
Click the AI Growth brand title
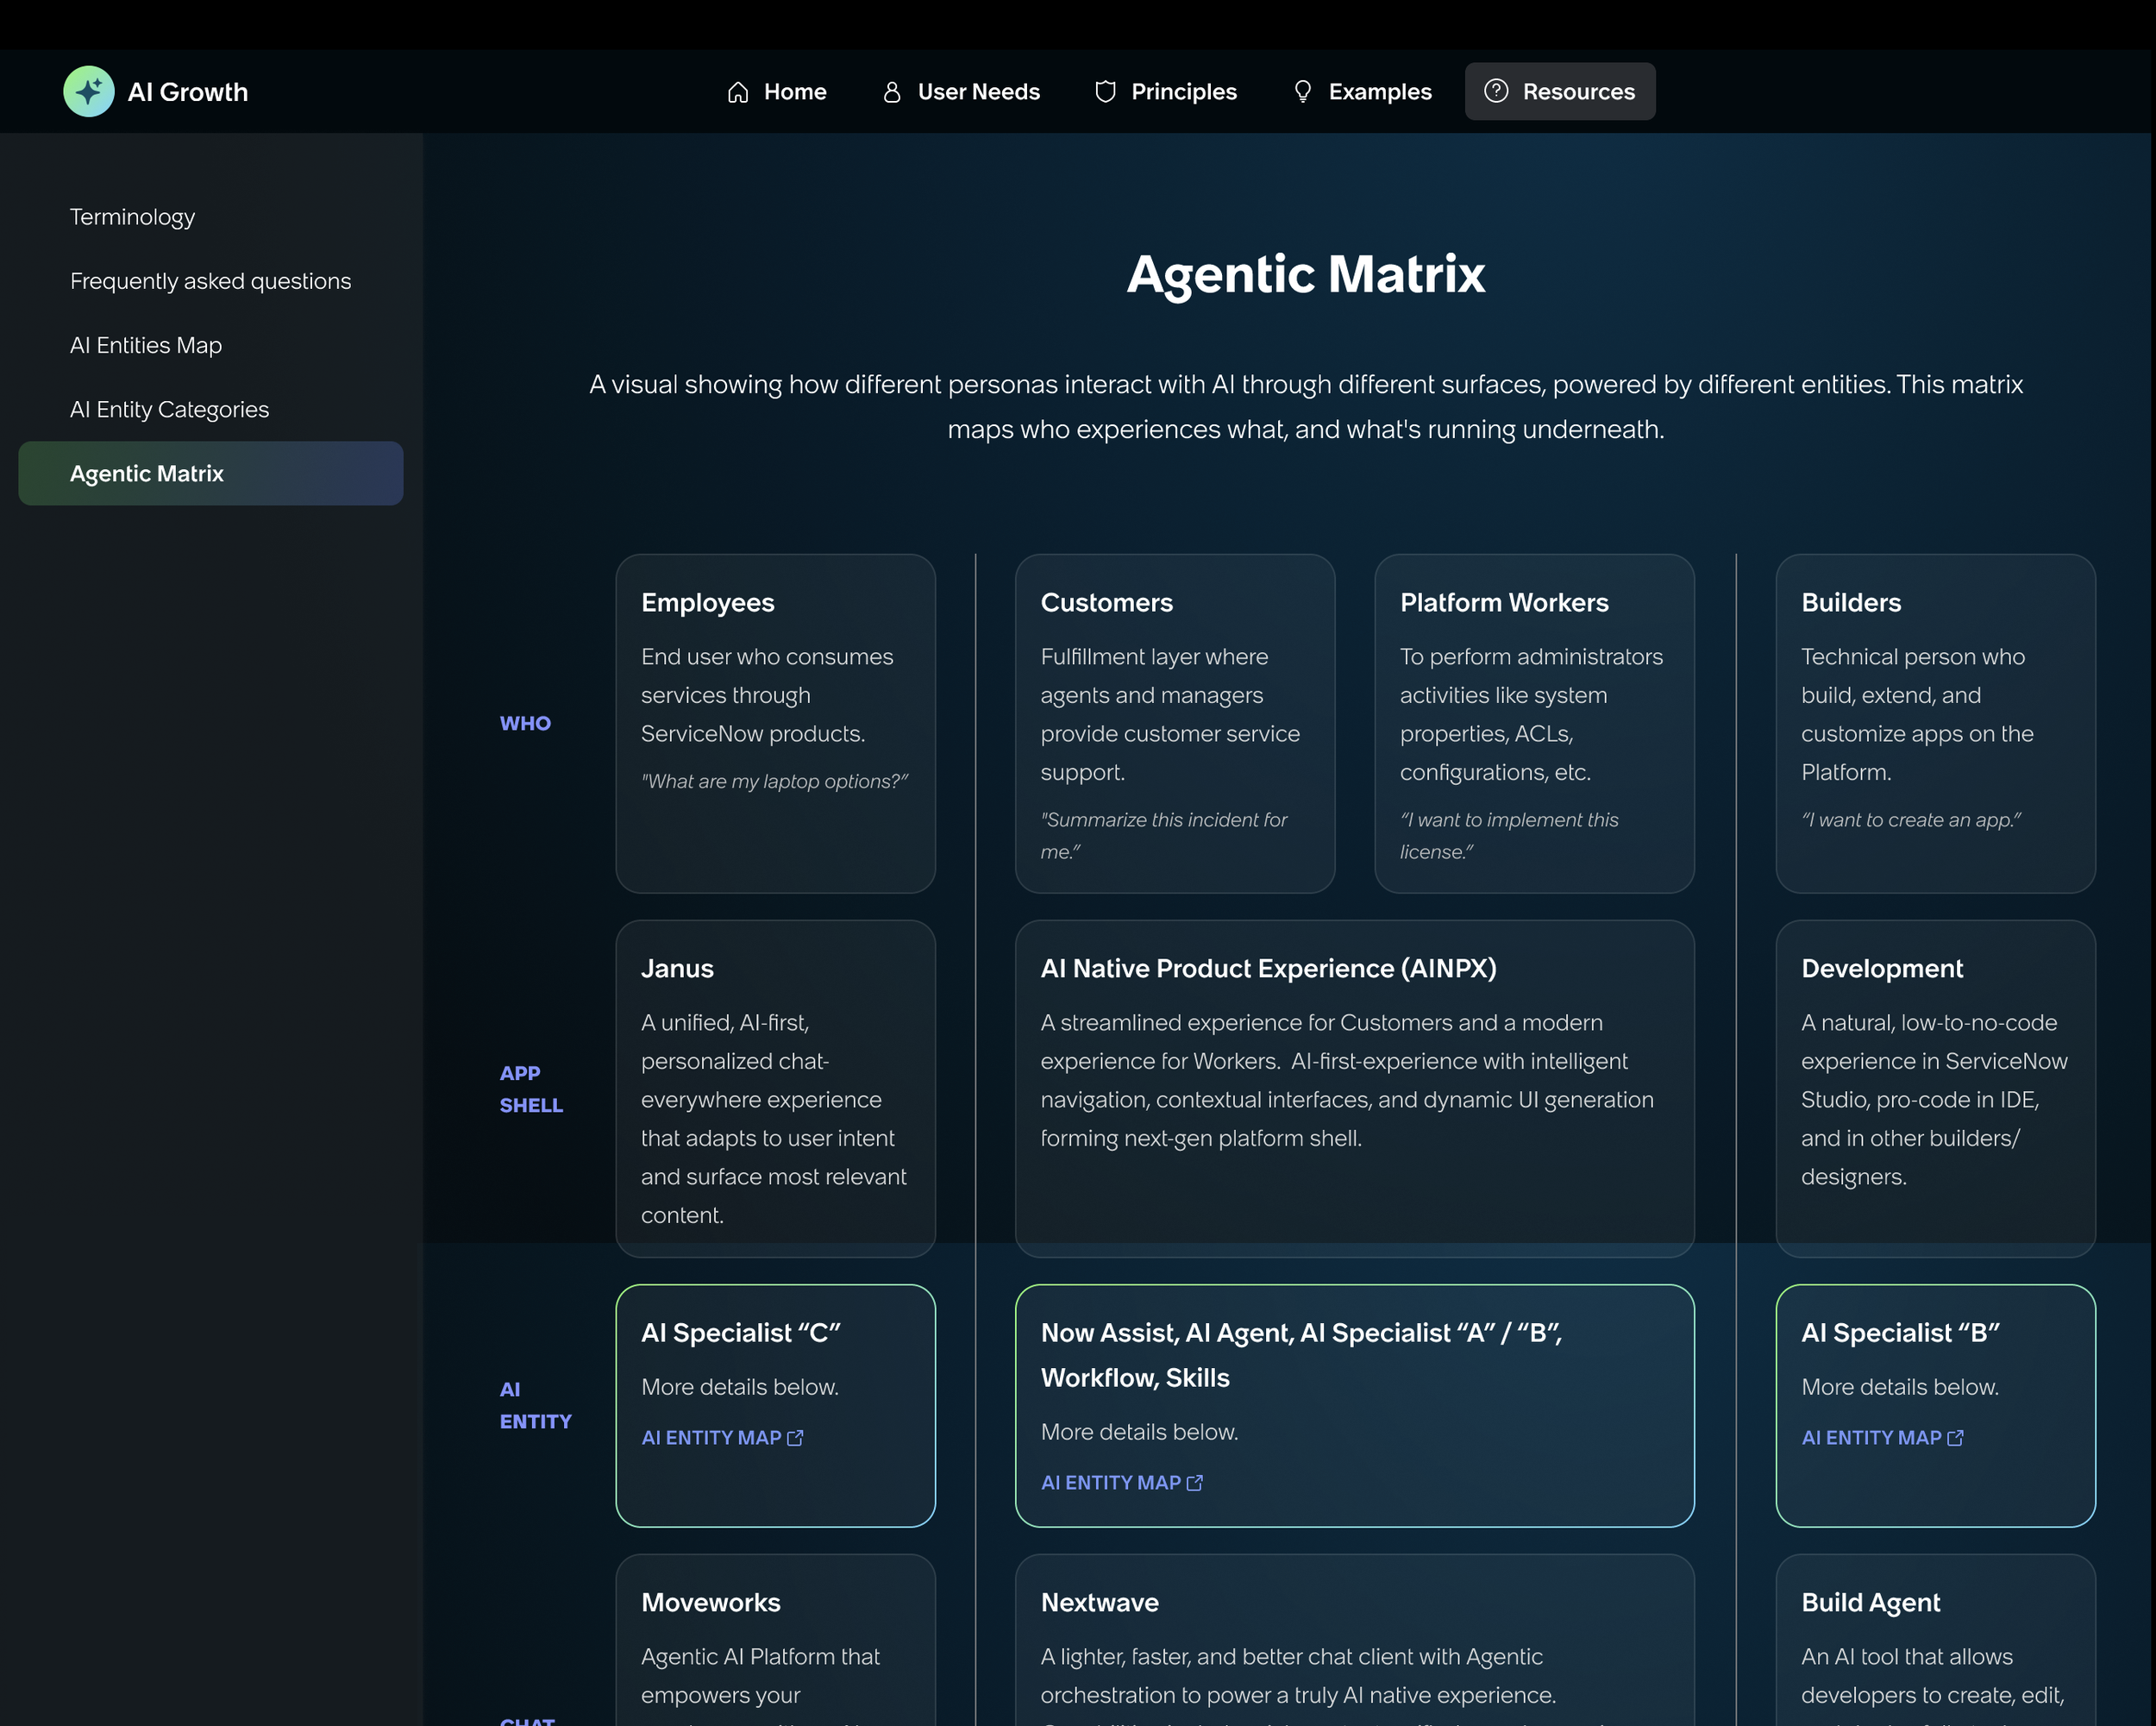[x=187, y=92]
